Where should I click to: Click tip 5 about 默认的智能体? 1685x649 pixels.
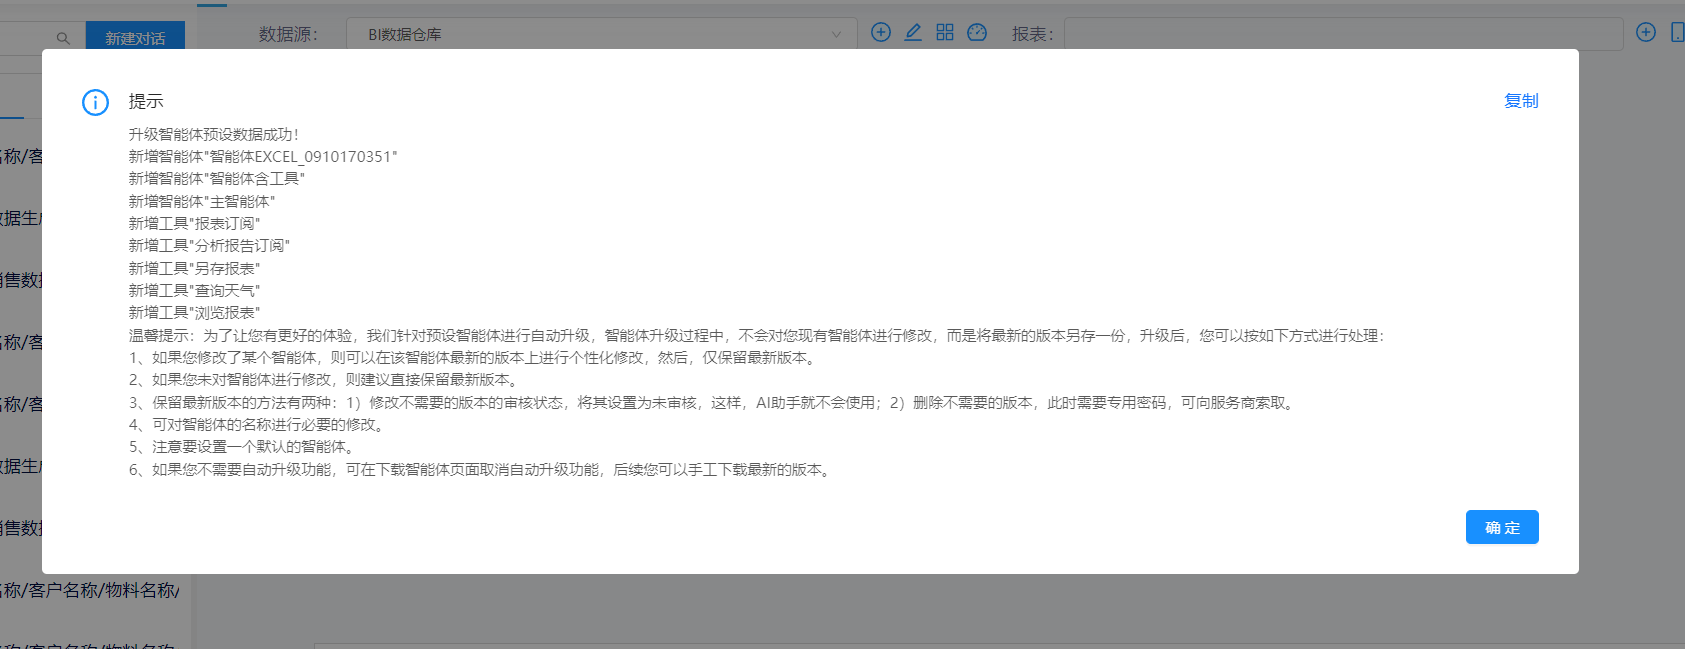tap(244, 447)
